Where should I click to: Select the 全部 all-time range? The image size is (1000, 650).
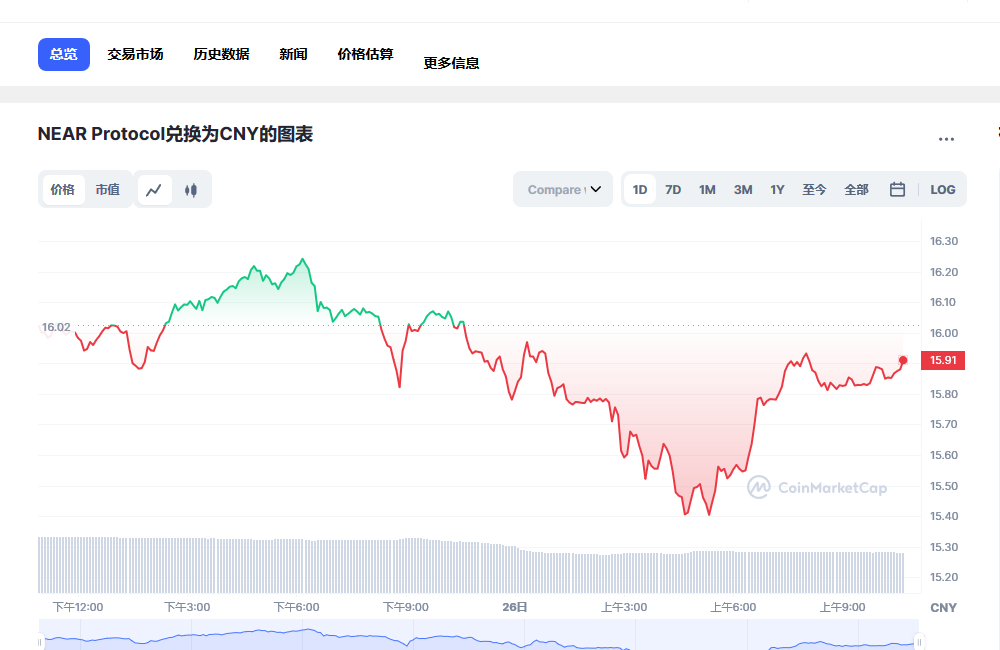click(x=857, y=189)
